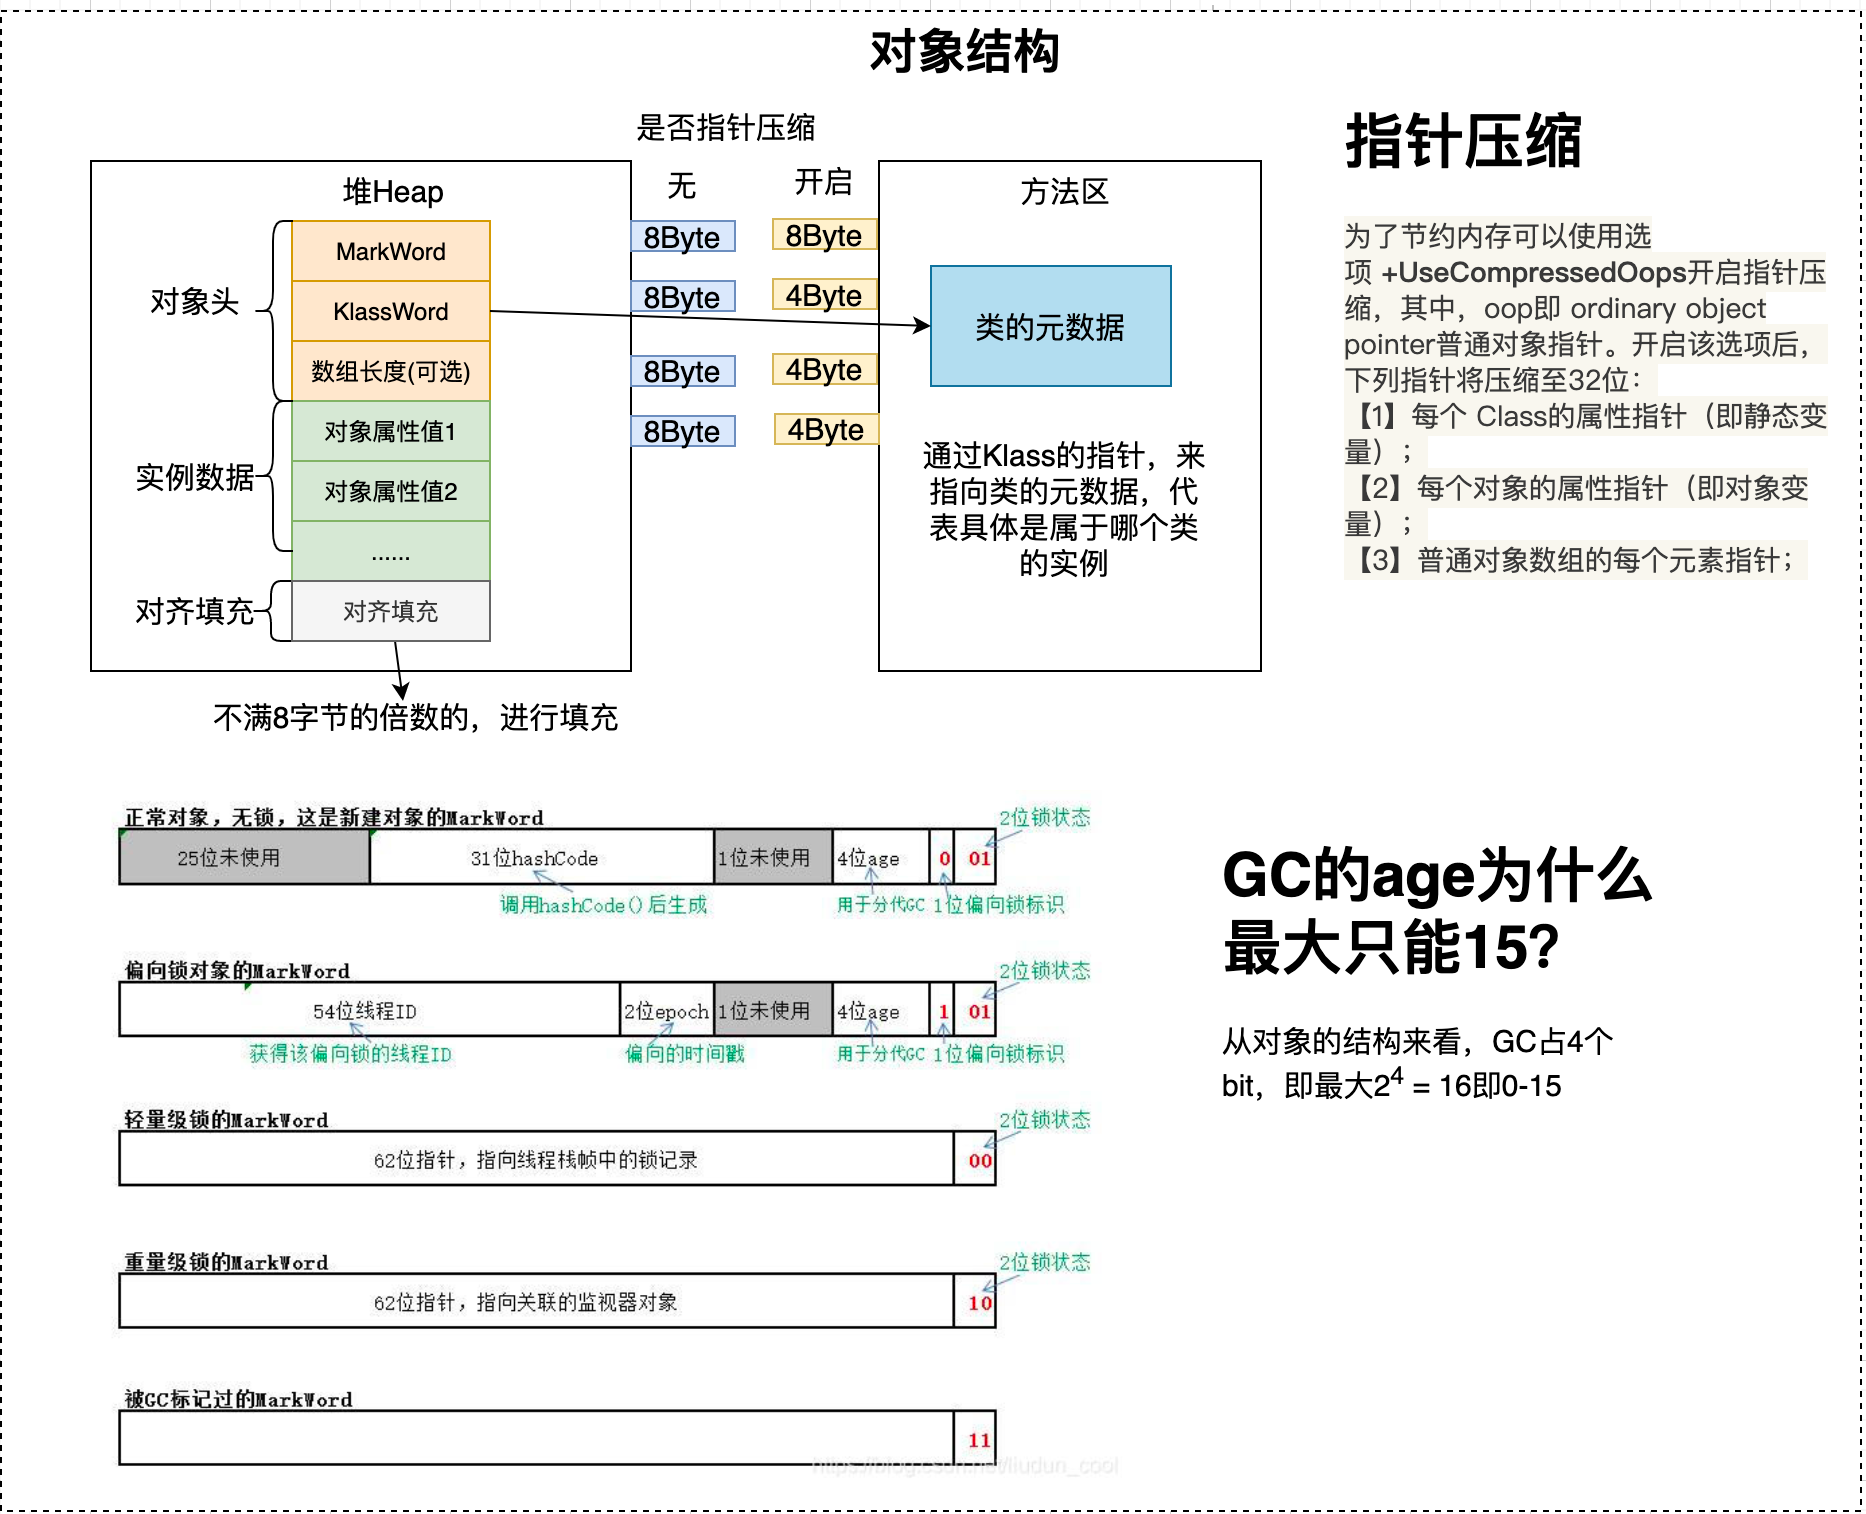Click the 【3】普通对象数组 line
This screenshot has width=1866, height=1514.
point(1575,560)
